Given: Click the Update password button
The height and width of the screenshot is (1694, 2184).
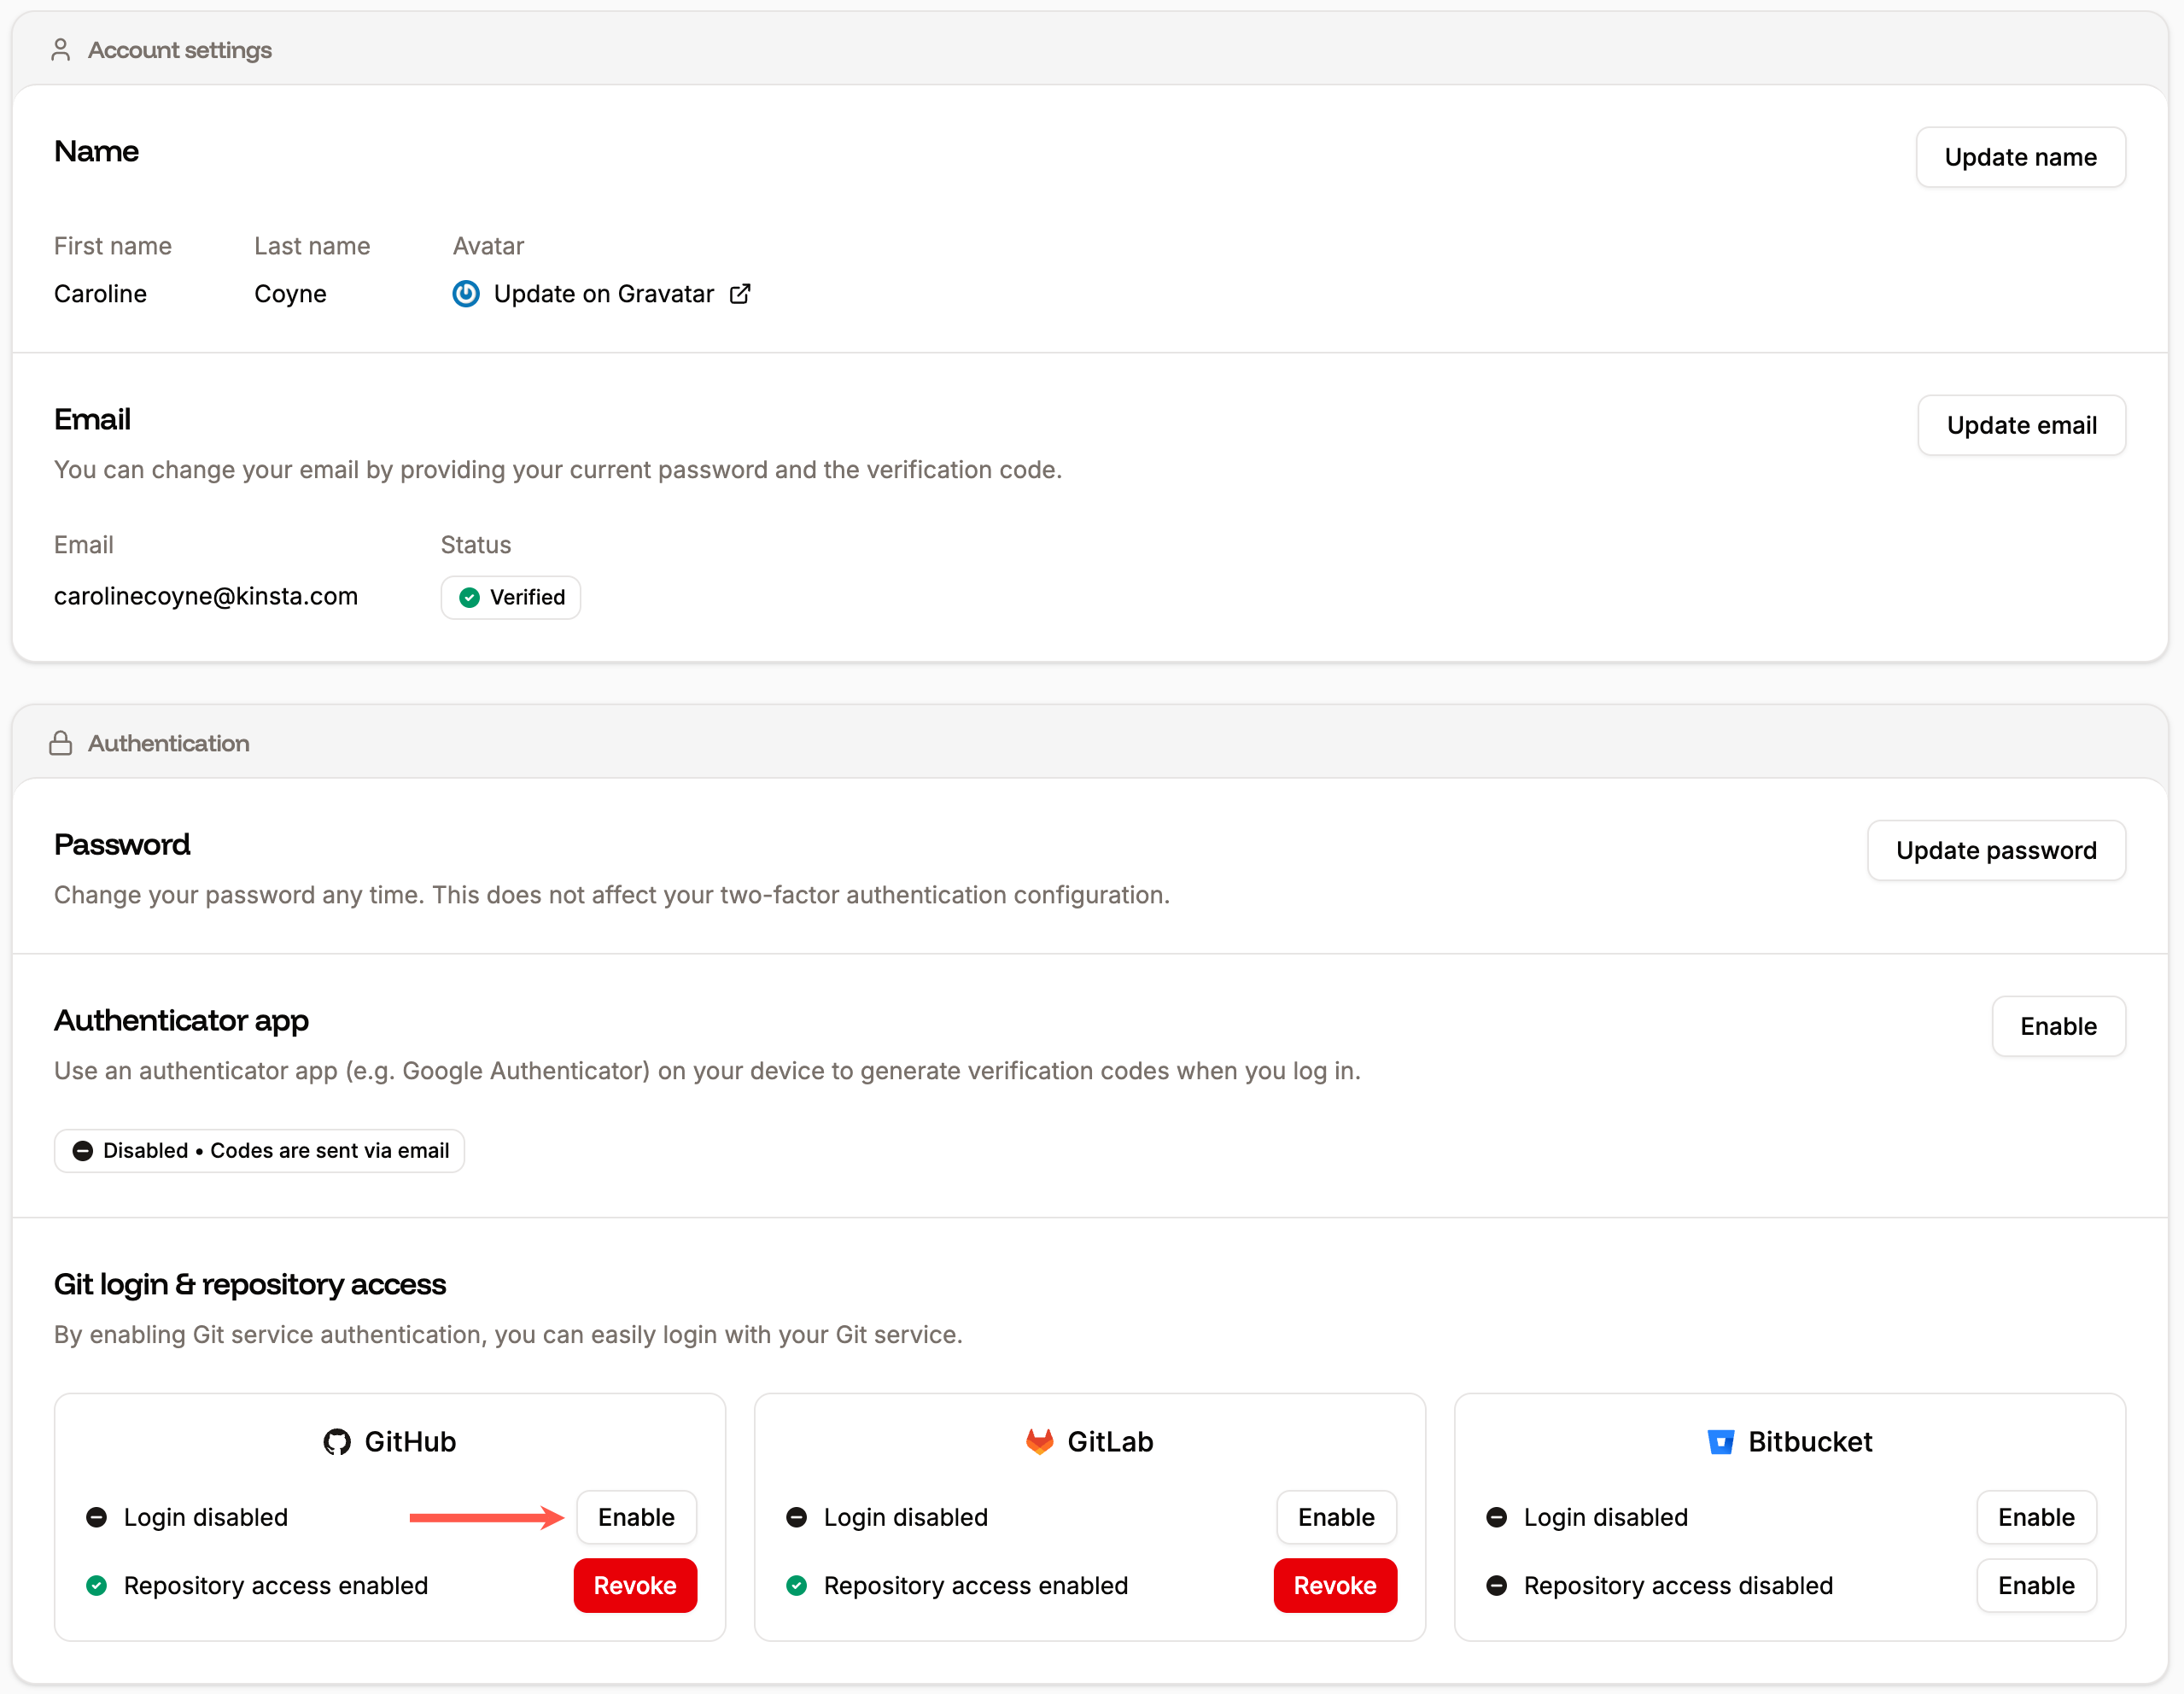Looking at the screenshot, I should coord(1996,850).
